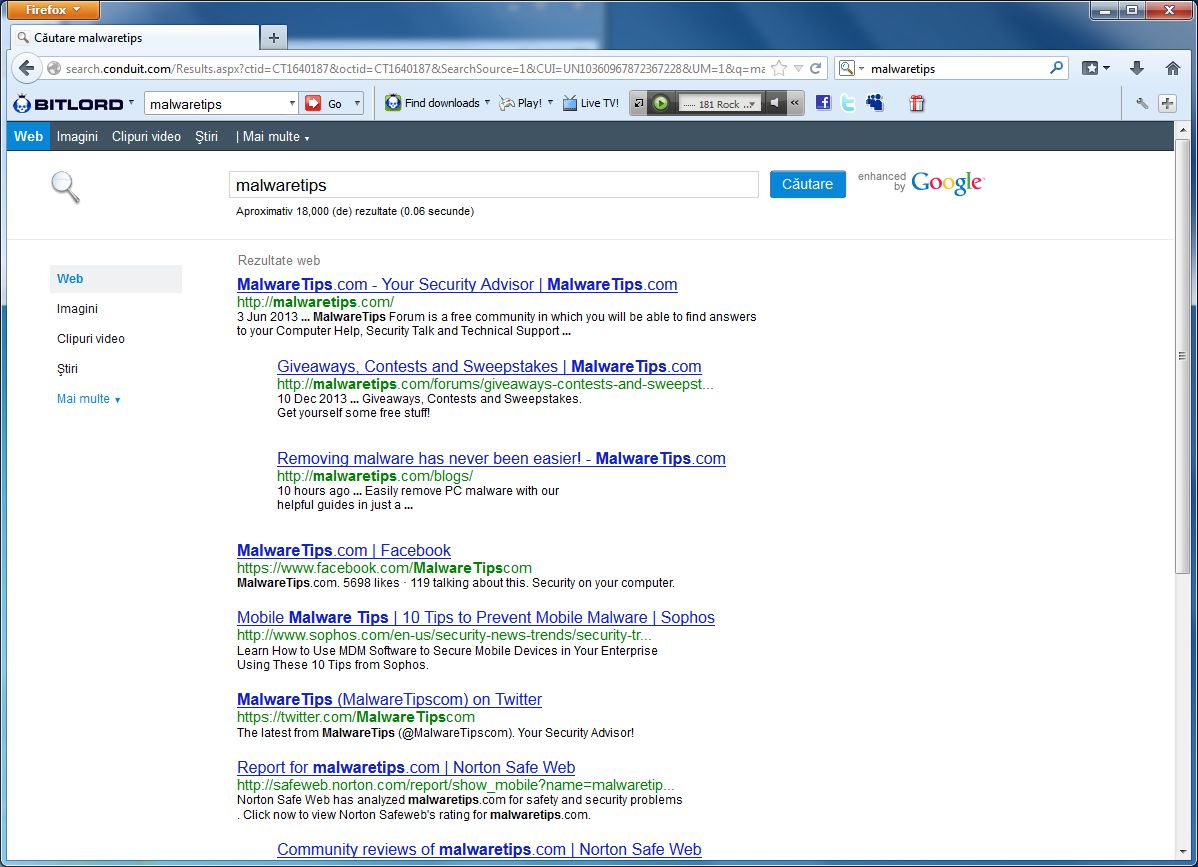Select the Web tab in top dark bar

click(x=28, y=137)
